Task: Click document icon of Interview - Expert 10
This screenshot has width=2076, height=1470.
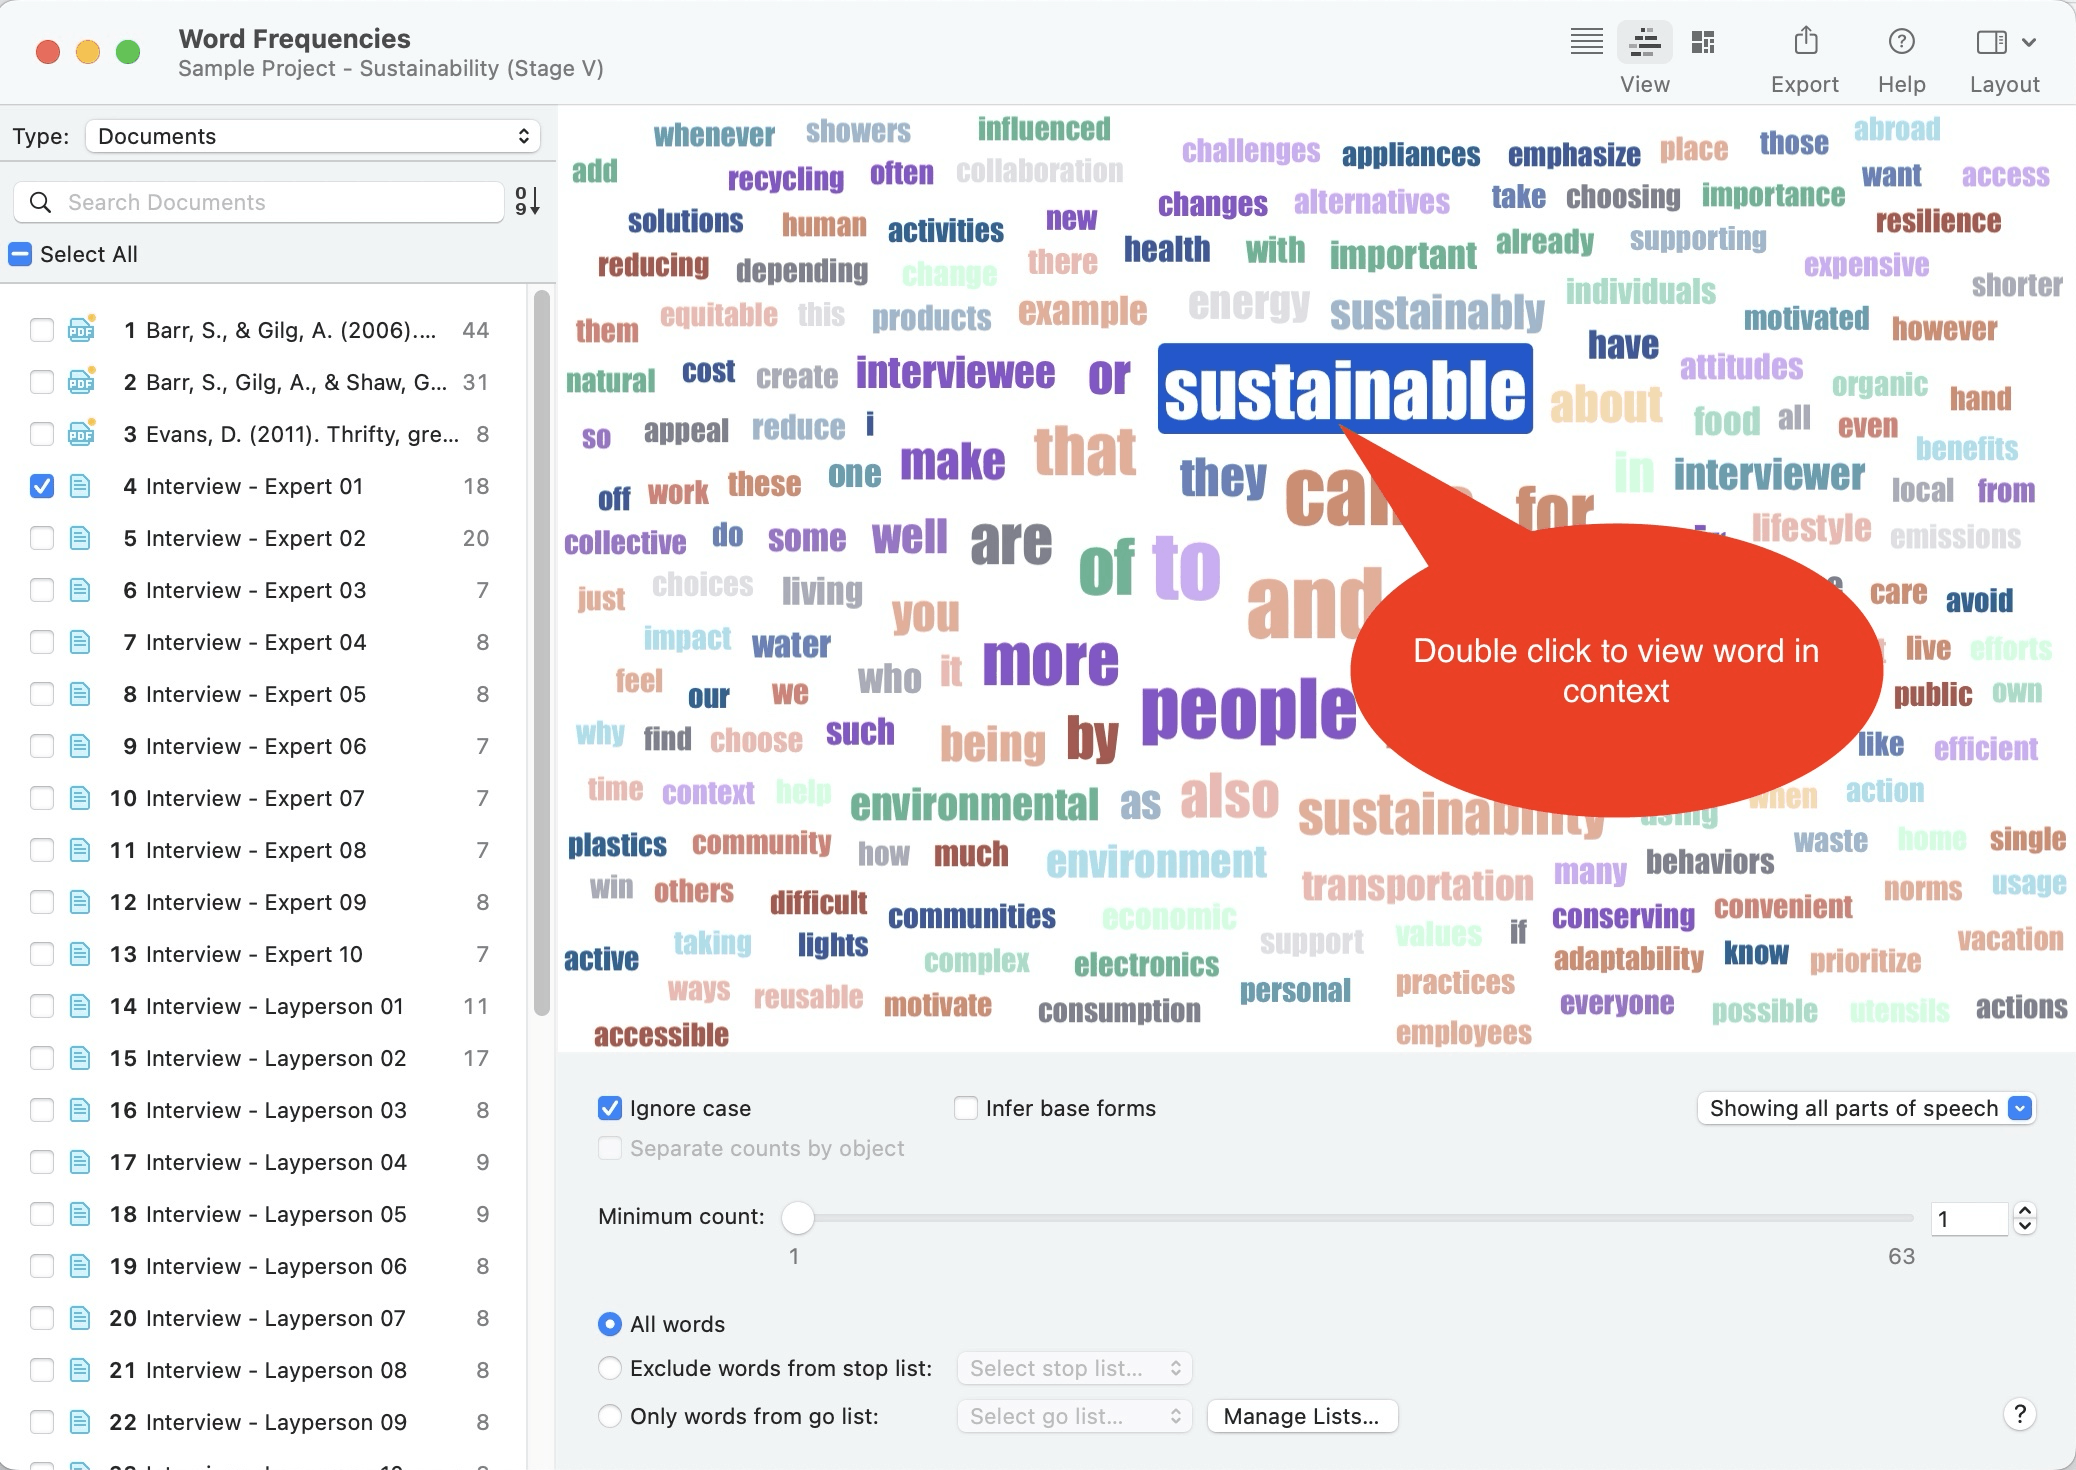Action: pyautogui.click(x=80, y=954)
